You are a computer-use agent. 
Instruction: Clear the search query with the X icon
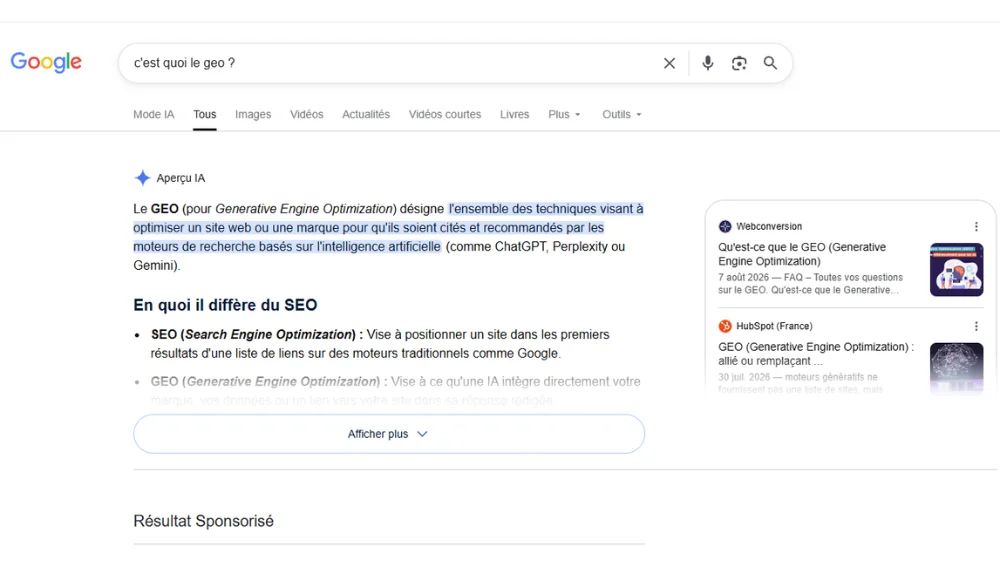pyautogui.click(x=669, y=63)
